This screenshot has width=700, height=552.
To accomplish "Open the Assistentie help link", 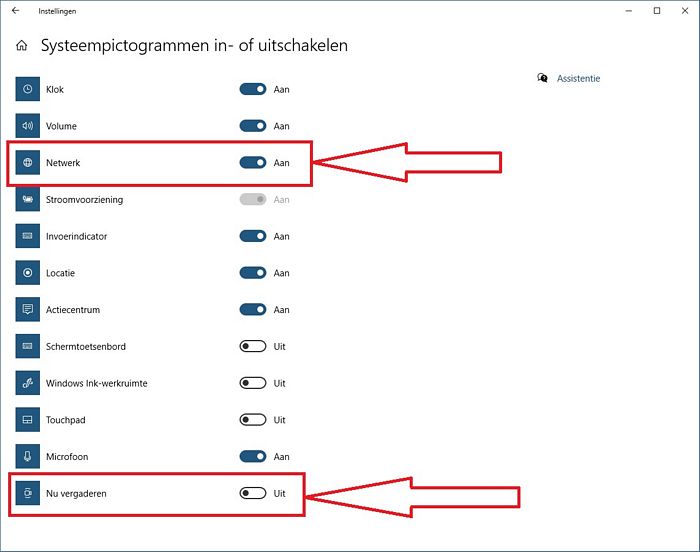I will [x=578, y=79].
